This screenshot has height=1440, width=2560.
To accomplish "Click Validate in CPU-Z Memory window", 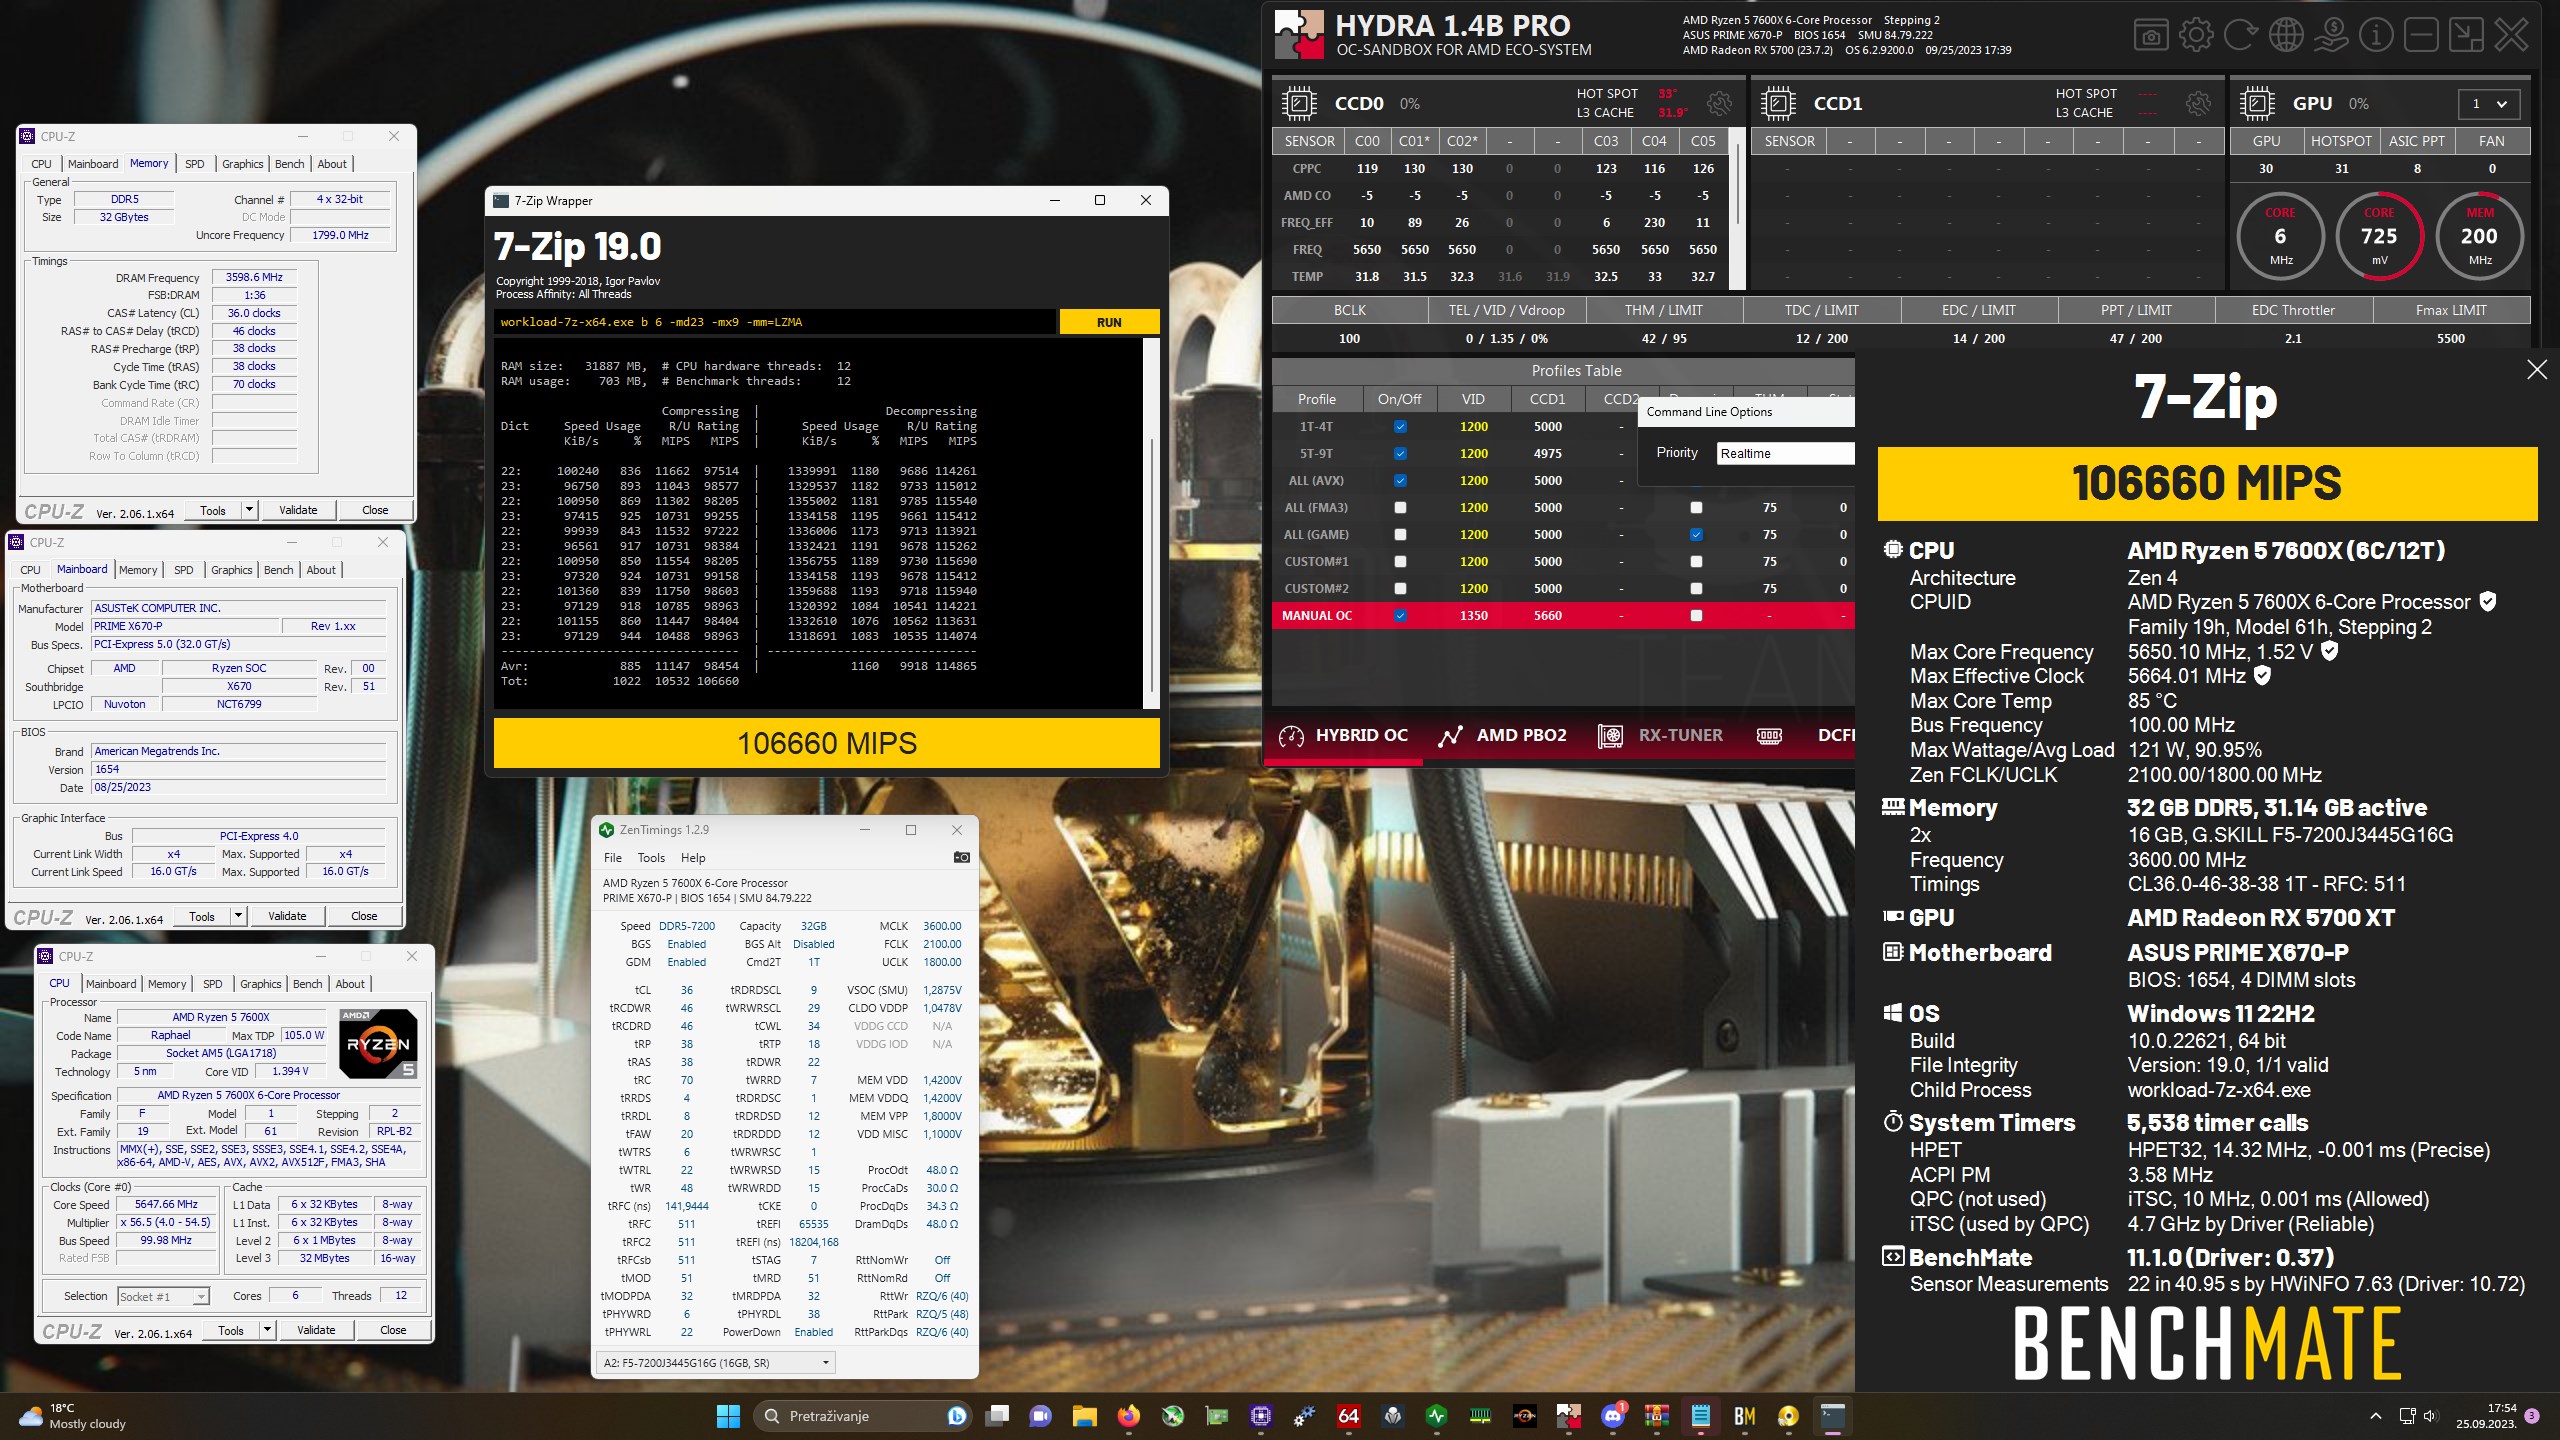I will click(298, 510).
